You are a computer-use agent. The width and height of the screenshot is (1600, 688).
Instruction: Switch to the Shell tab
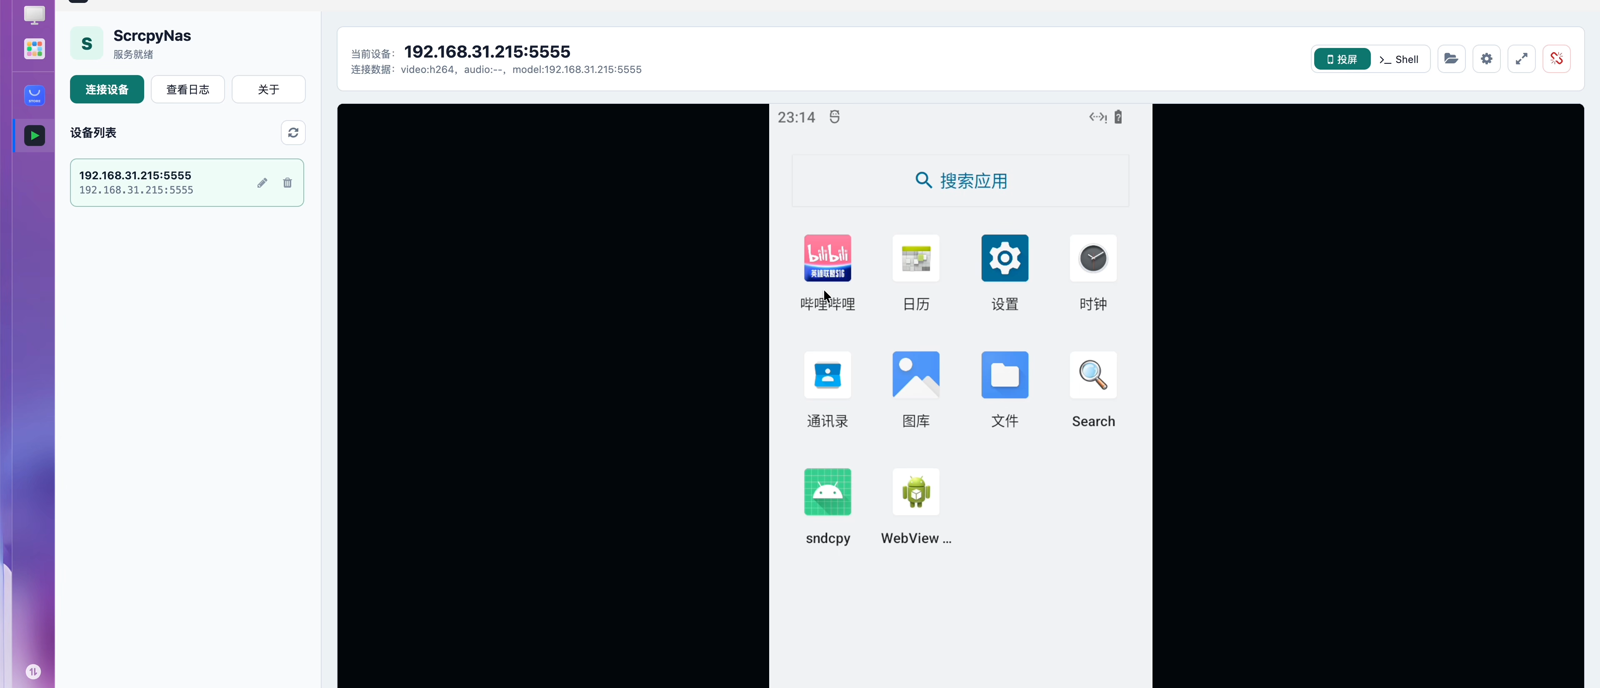coord(1399,59)
